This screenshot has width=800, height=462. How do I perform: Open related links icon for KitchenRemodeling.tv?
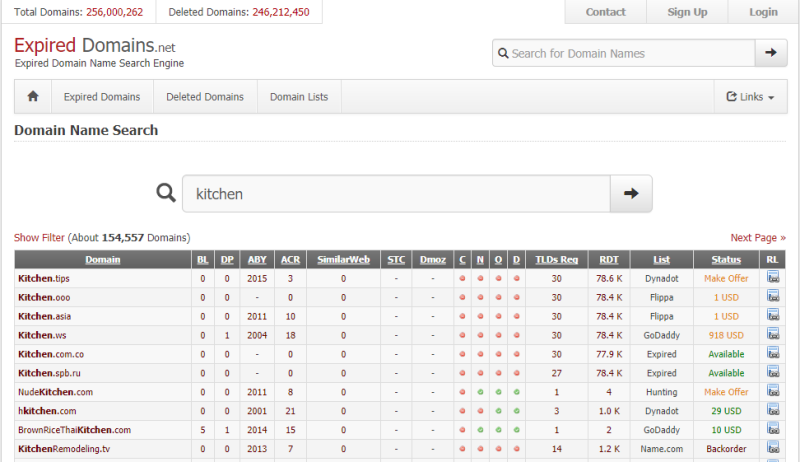[x=773, y=448]
